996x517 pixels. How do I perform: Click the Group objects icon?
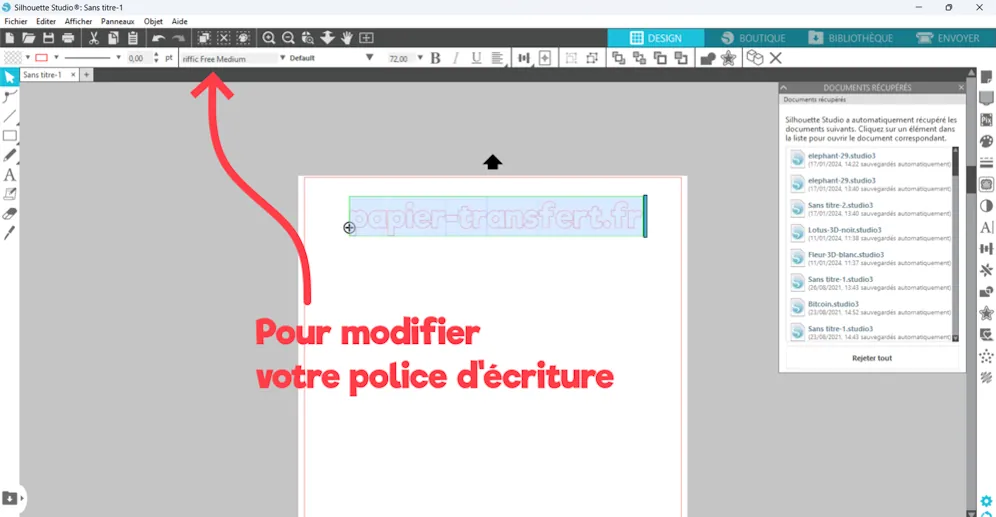point(571,58)
